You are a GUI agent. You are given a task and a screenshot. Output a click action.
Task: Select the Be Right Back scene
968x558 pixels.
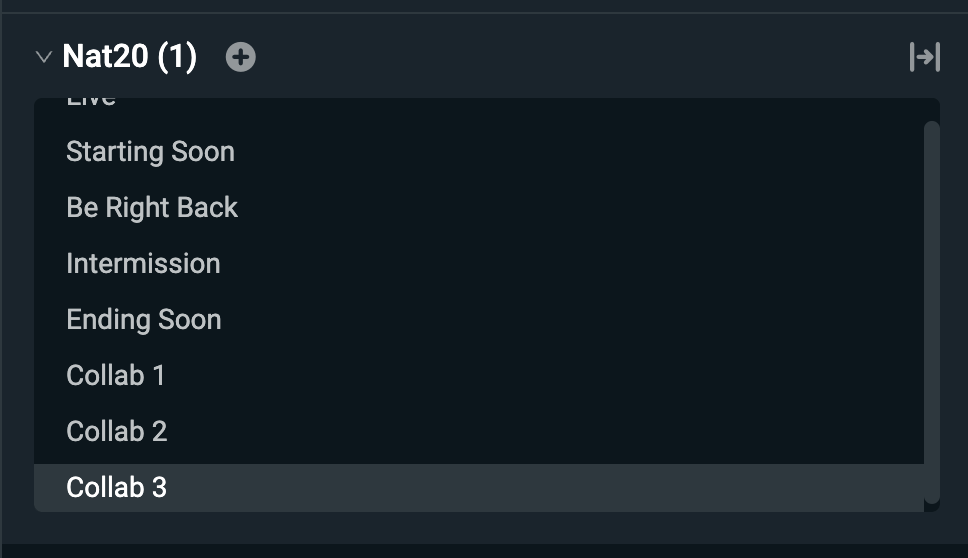(152, 208)
